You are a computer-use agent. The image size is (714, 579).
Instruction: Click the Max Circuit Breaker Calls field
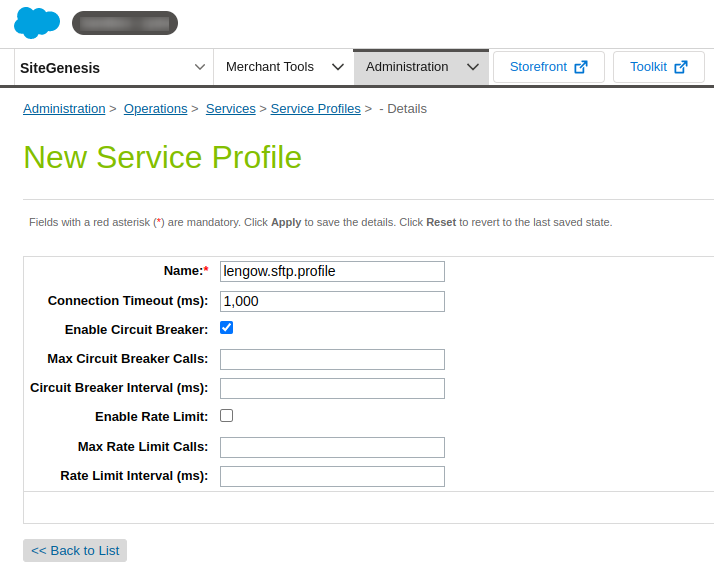332,360
